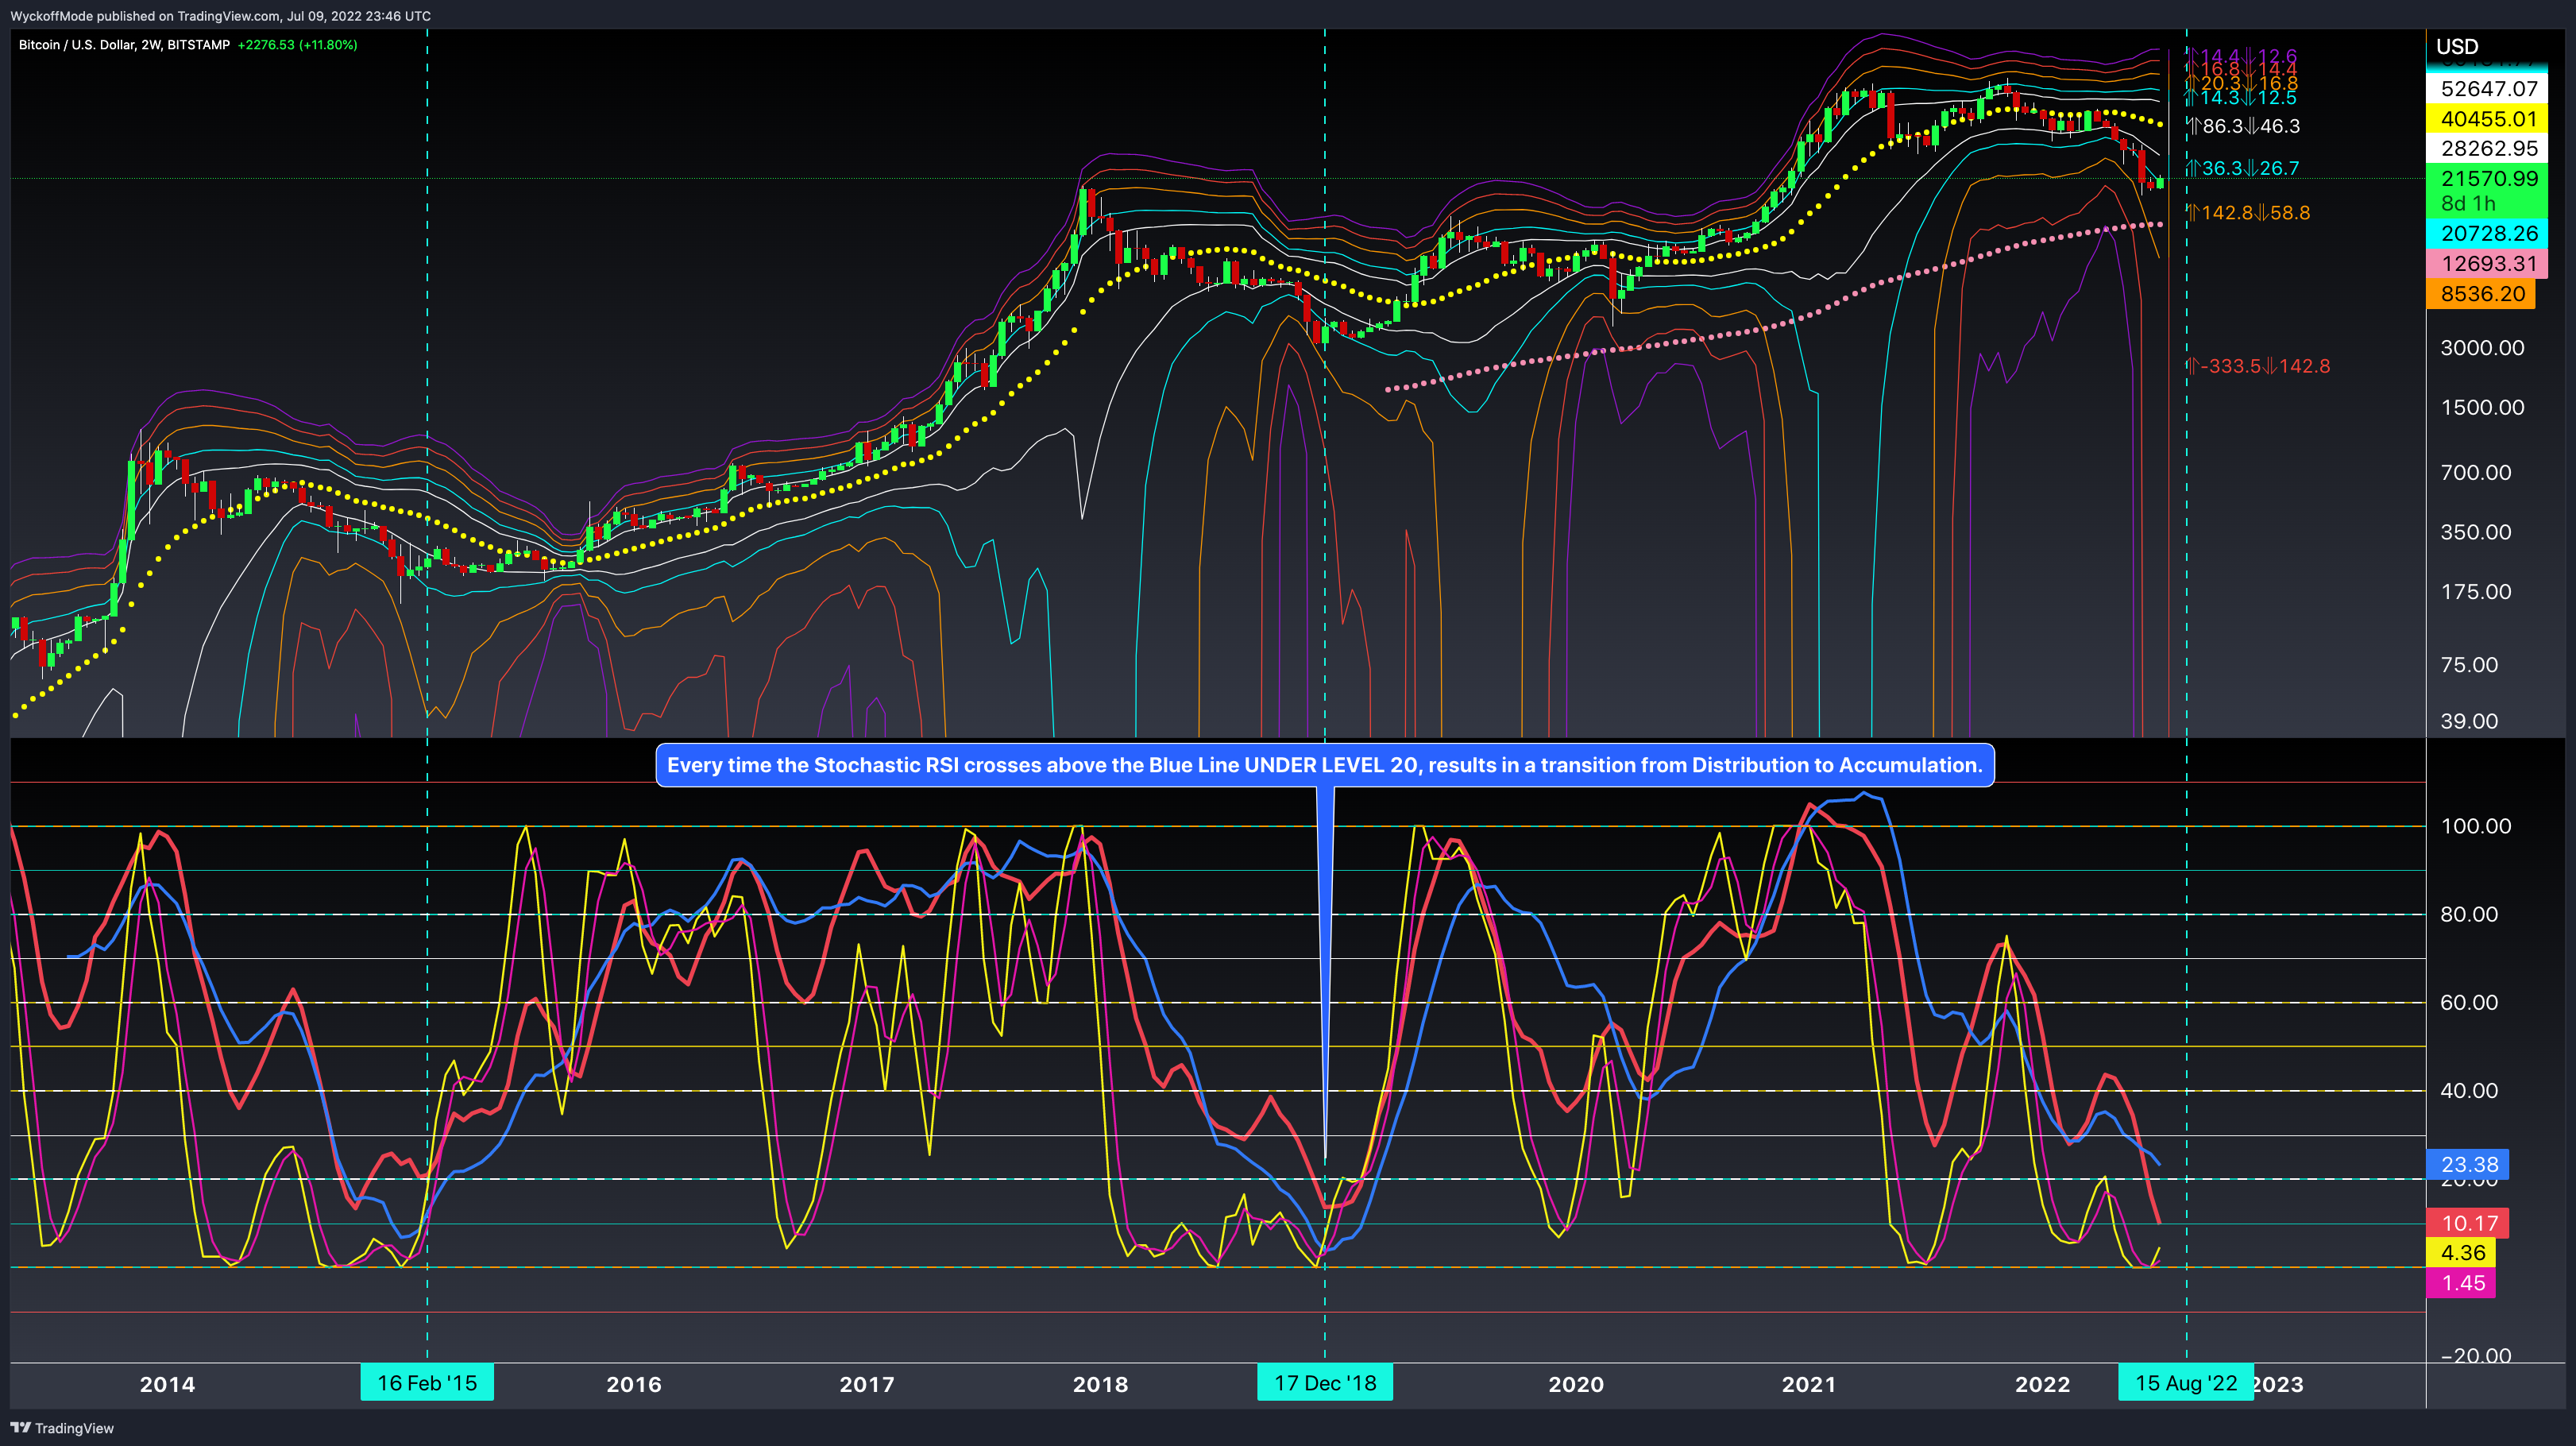Click the green 21570.99 current price label
2576x1446 pixels.
pos(2488,179)
